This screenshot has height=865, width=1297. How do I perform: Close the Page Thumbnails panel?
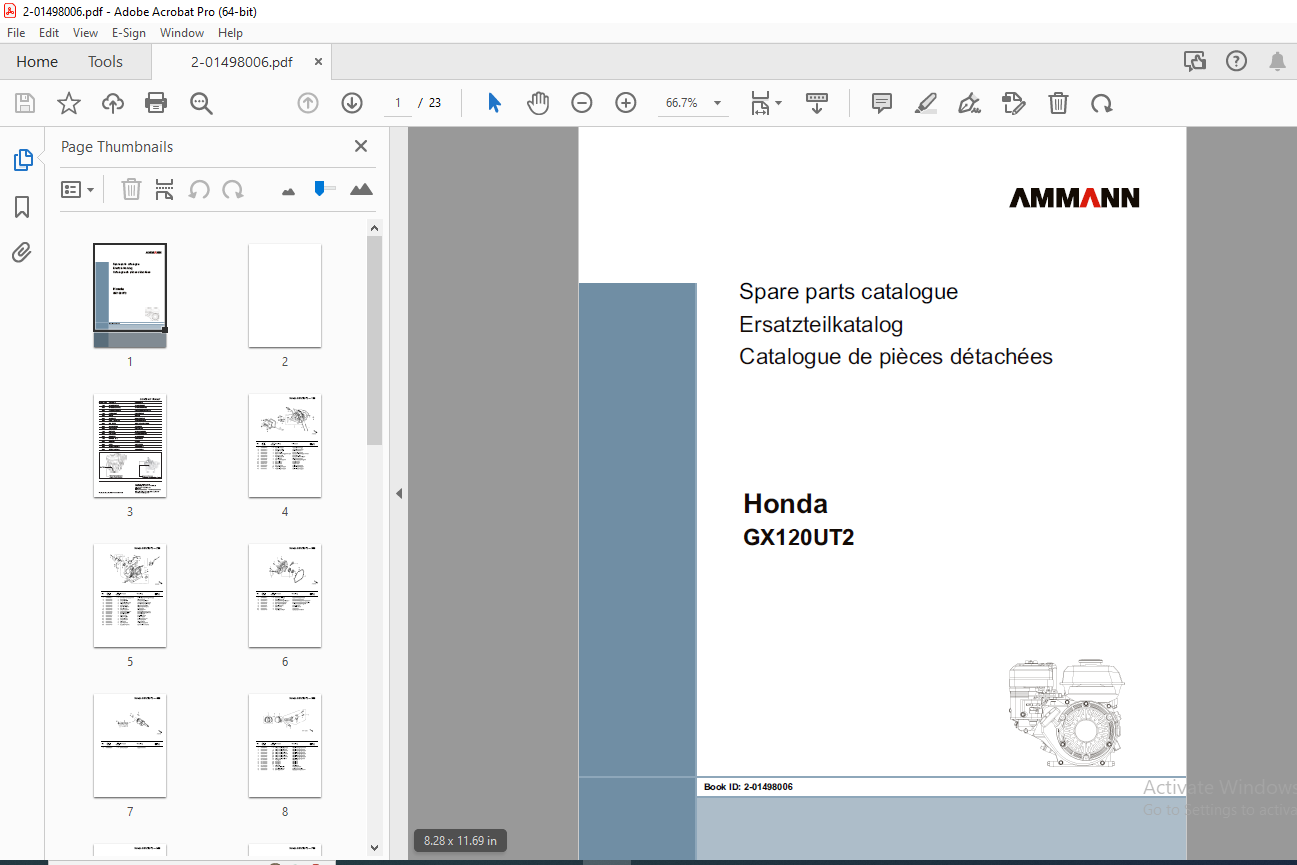[x=361, y=146]
